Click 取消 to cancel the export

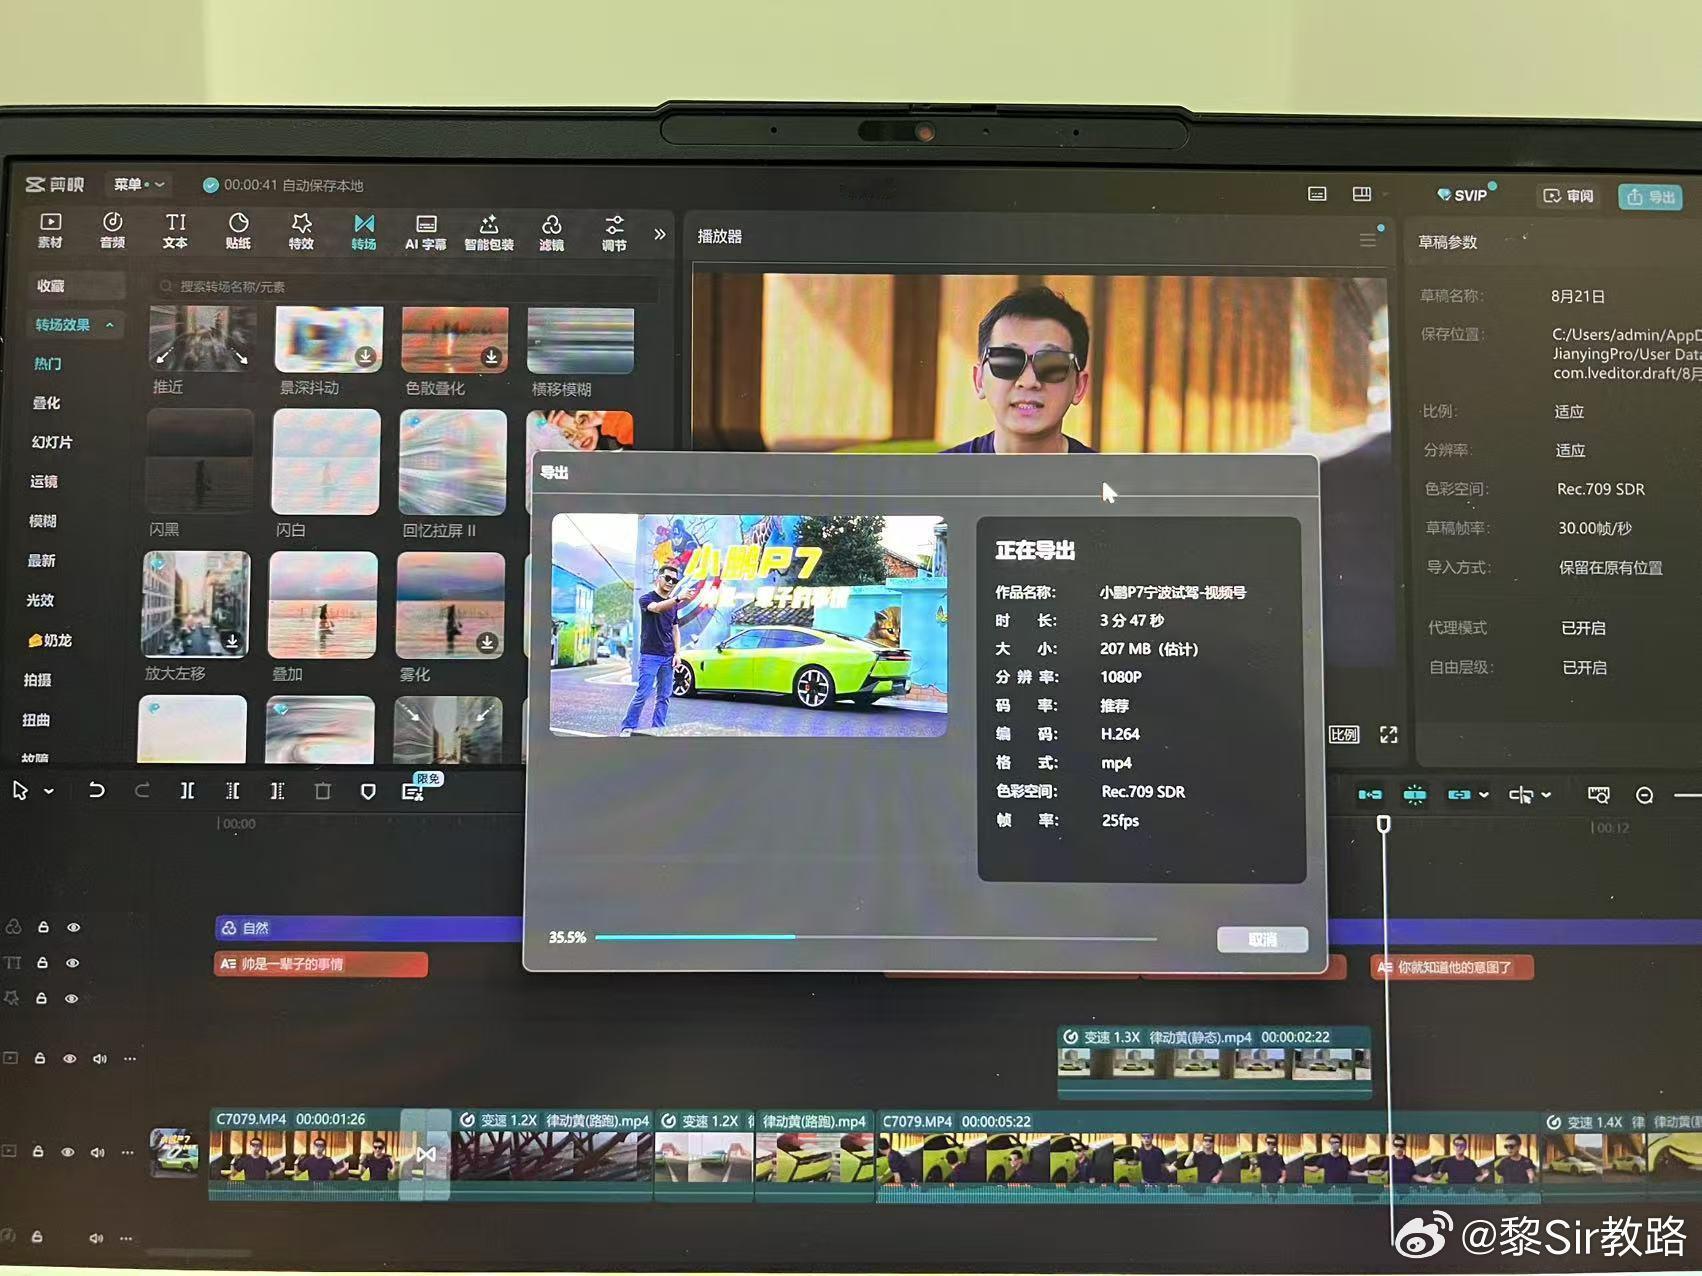pos(1262,939)
